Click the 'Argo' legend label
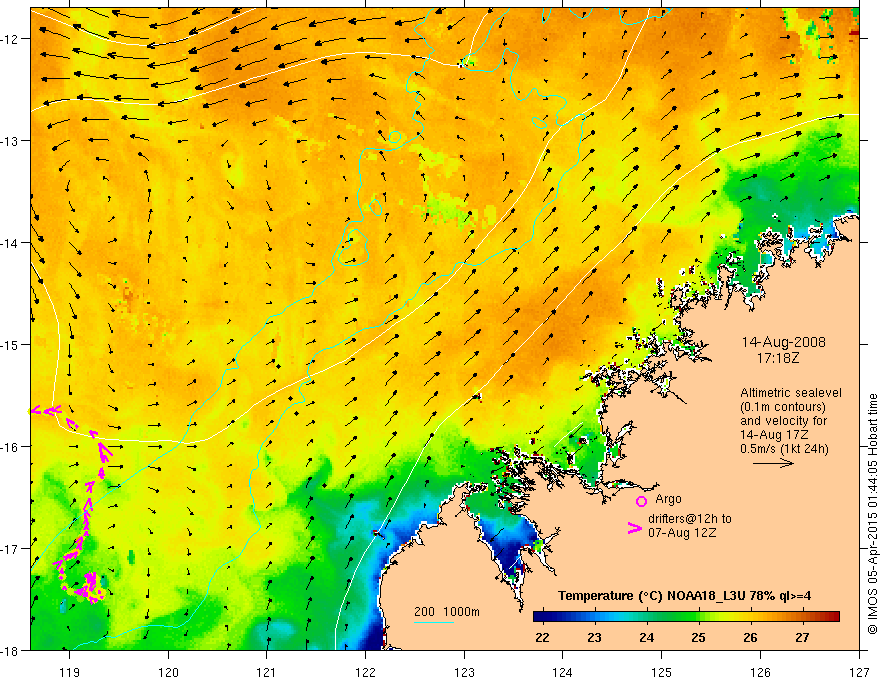This screenshot has height=680, width=880. coord(668,499)
